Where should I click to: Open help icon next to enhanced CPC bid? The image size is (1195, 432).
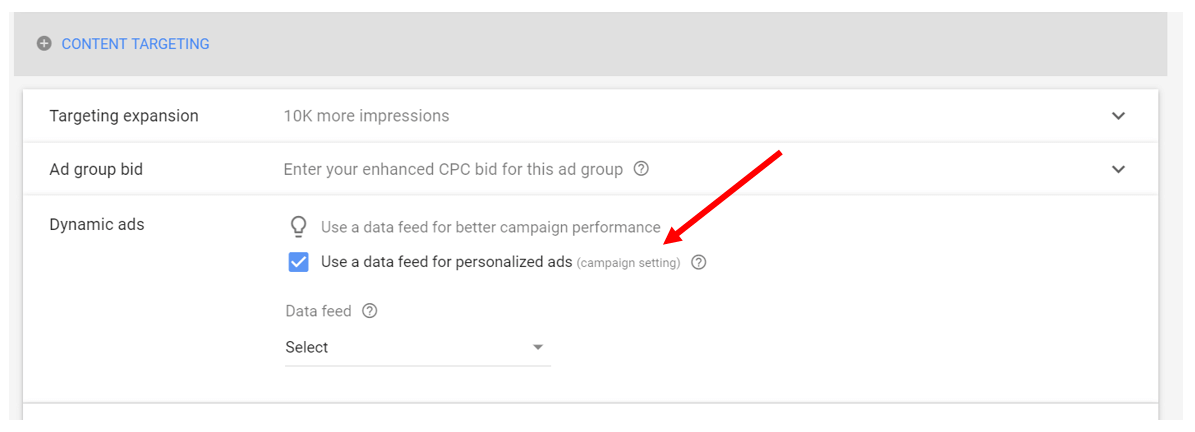[642, 168]
